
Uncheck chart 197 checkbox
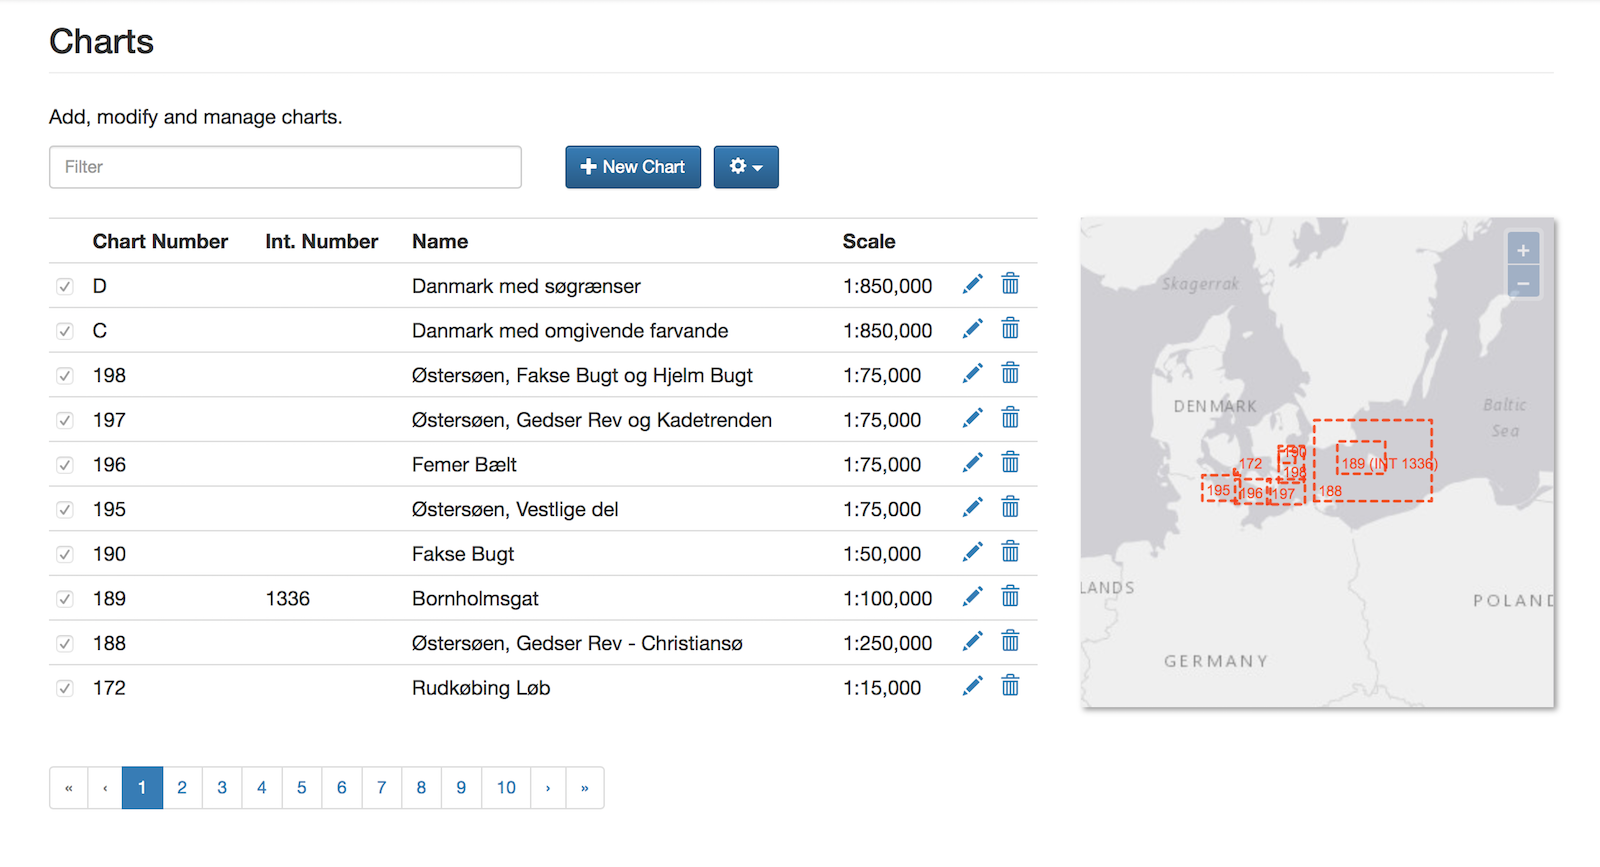(x=65, y=420)
